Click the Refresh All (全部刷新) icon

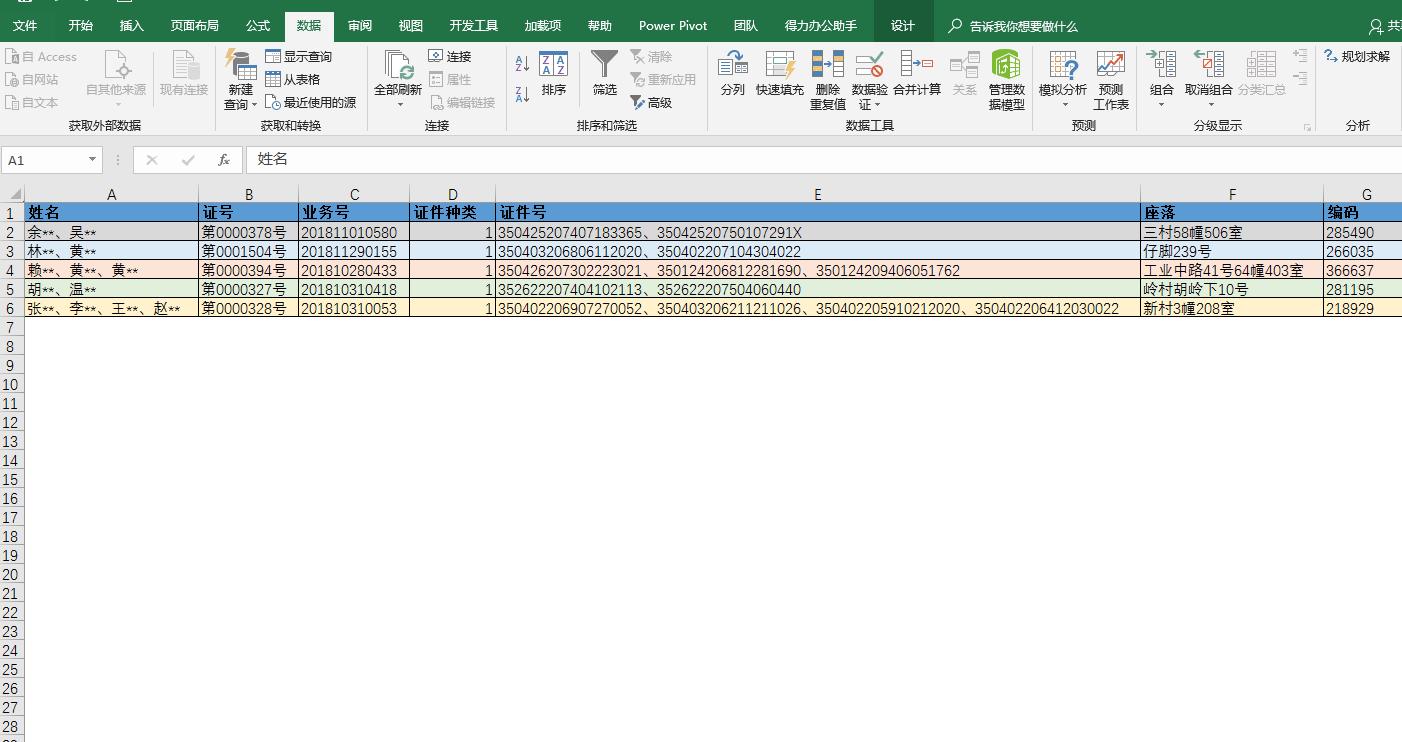398,70
